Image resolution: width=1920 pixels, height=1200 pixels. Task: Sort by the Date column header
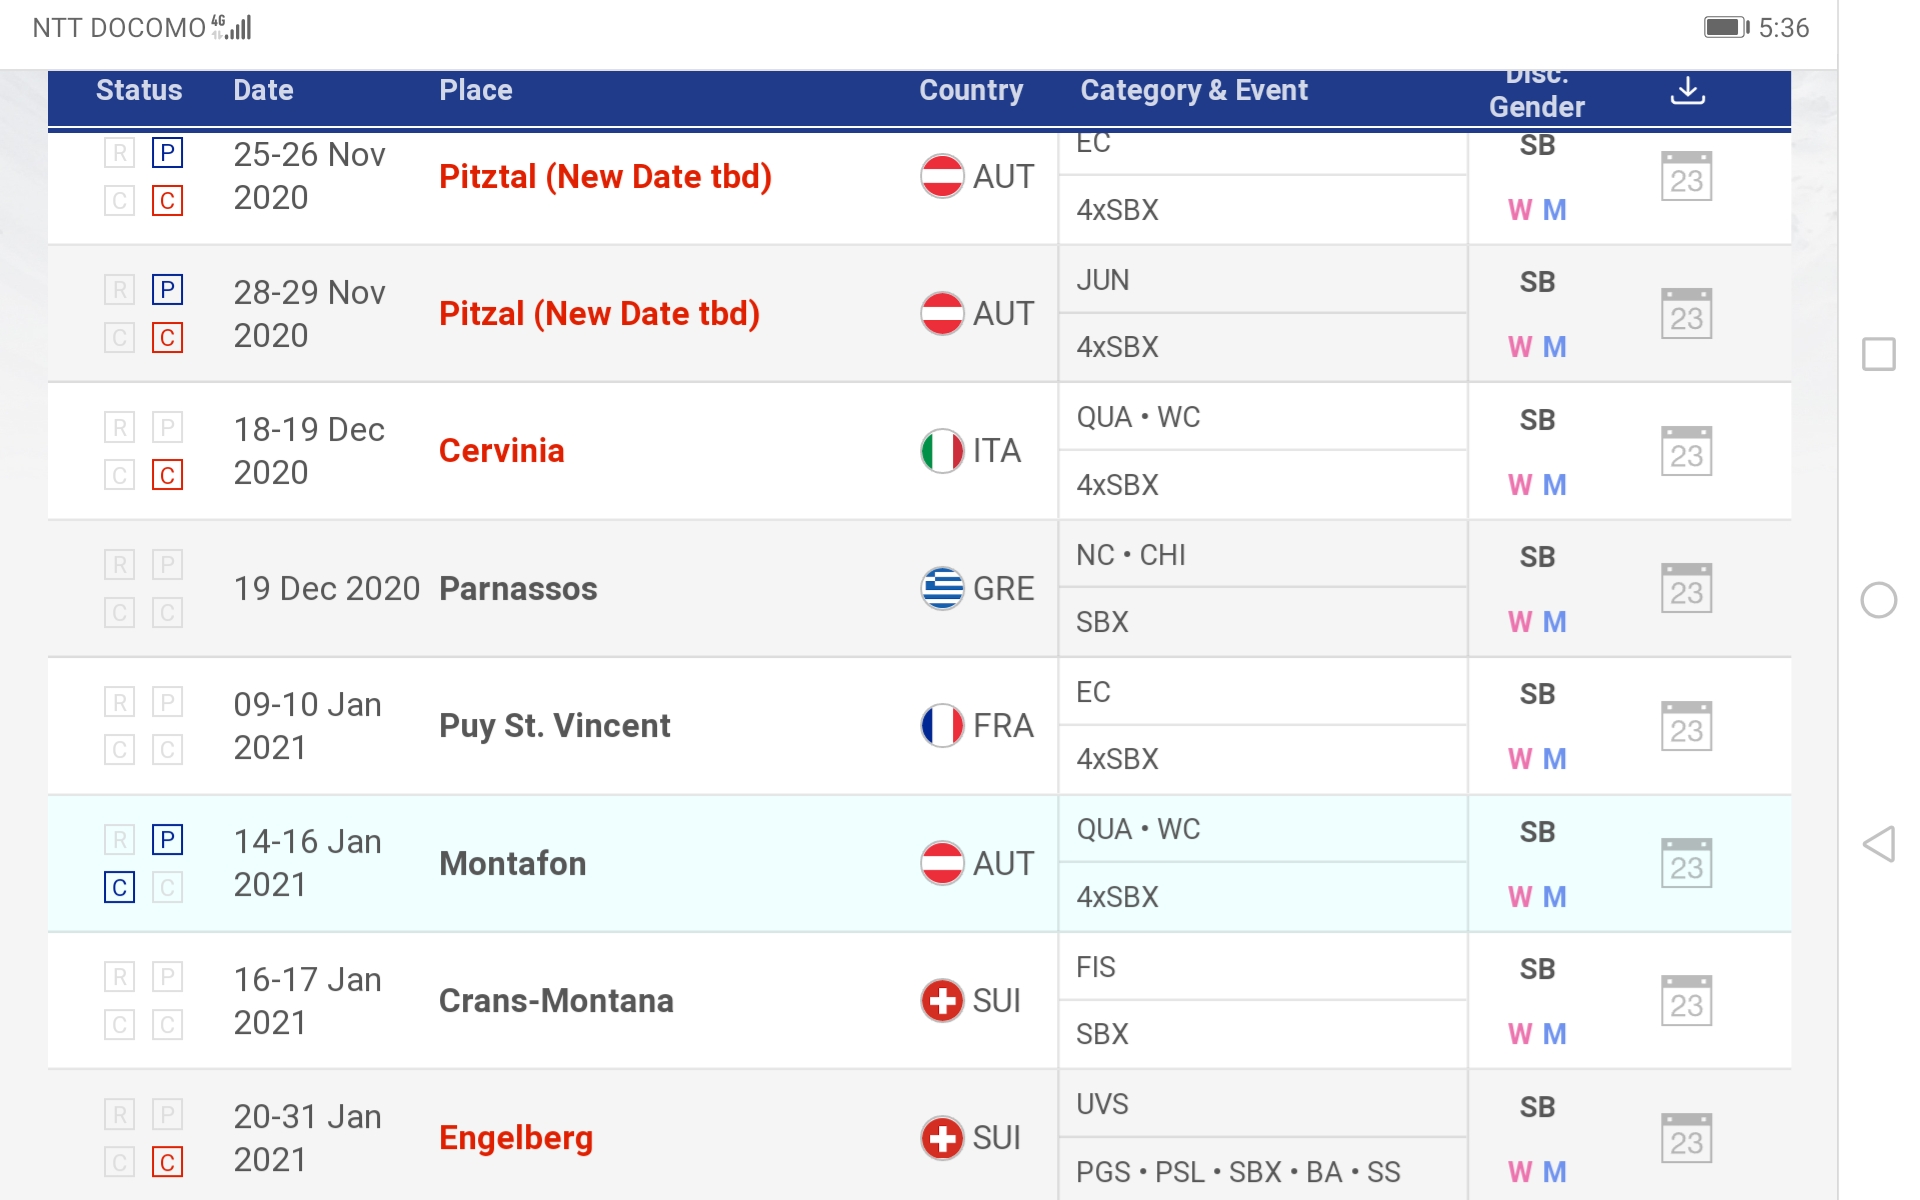[263, 91]
